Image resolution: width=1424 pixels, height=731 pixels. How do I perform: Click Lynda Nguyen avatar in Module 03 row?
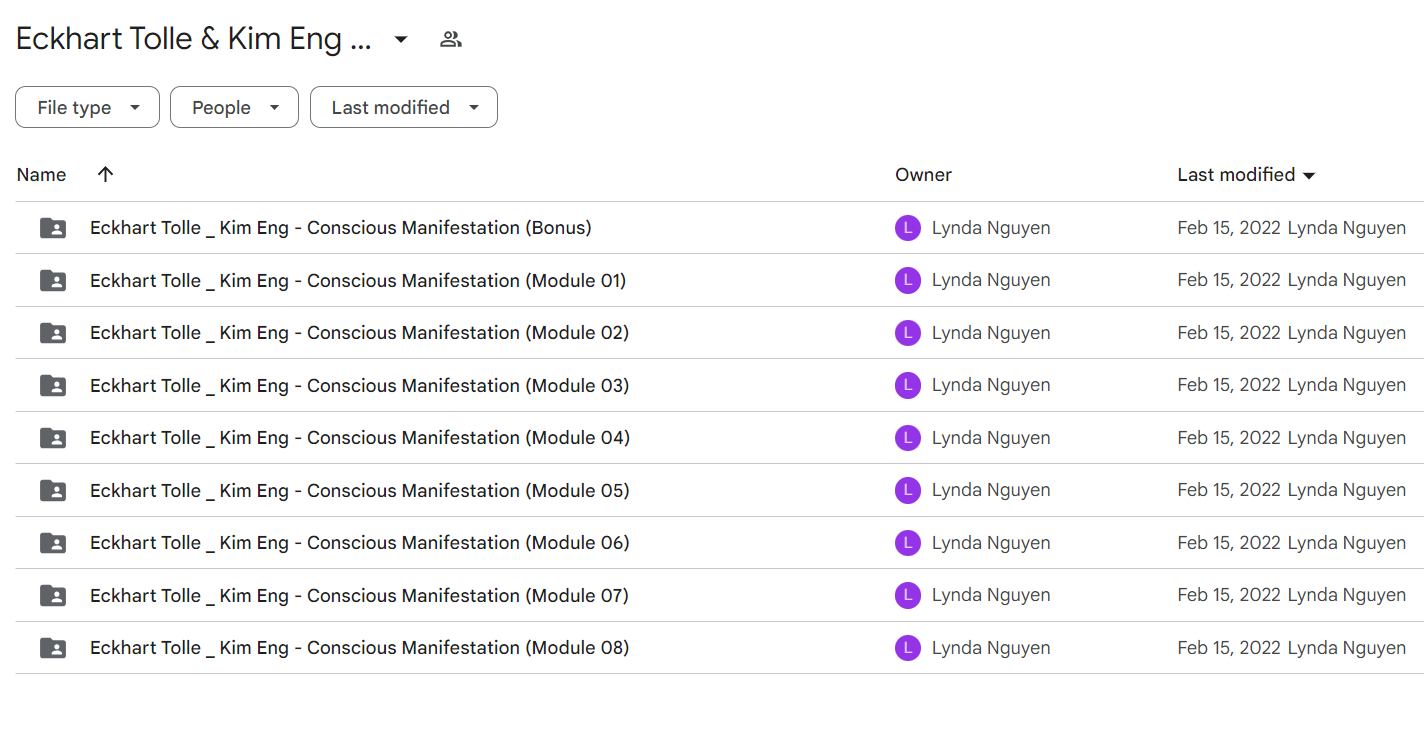coord(908,386)
